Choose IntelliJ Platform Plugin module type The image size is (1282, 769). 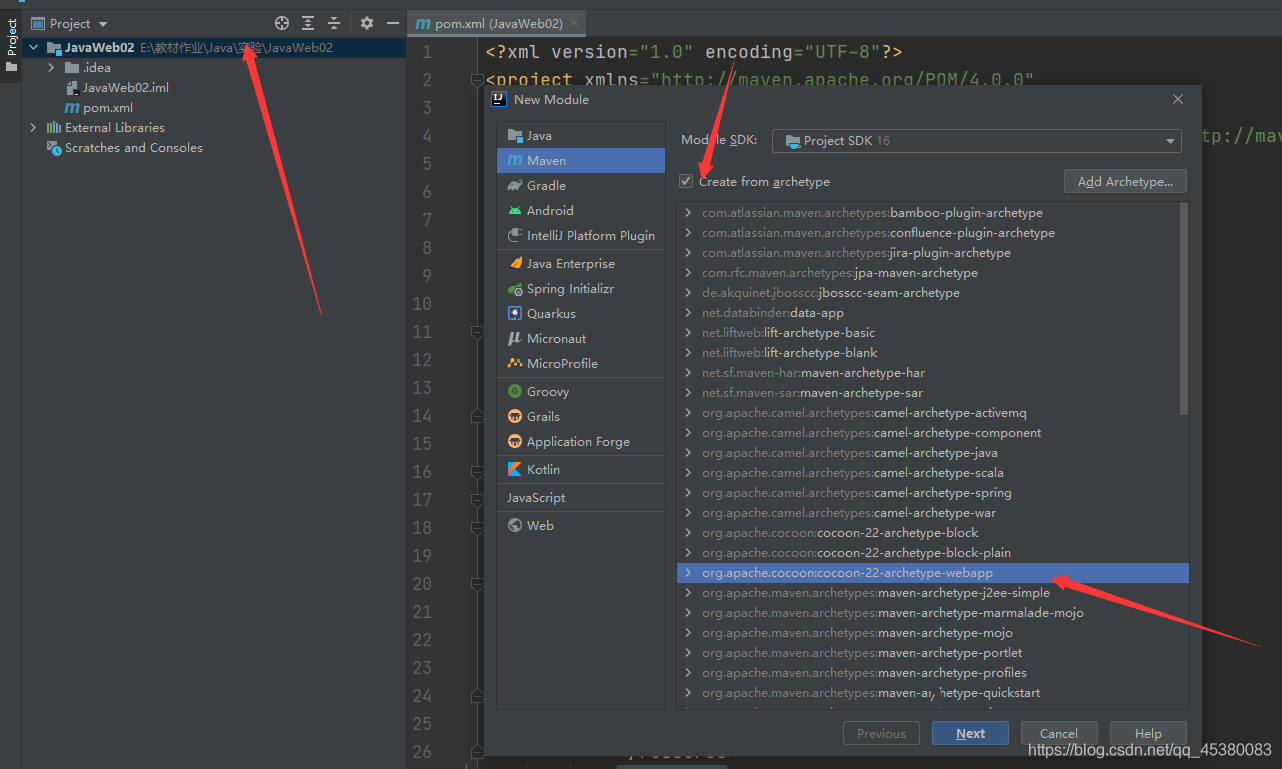coord(581,236)
